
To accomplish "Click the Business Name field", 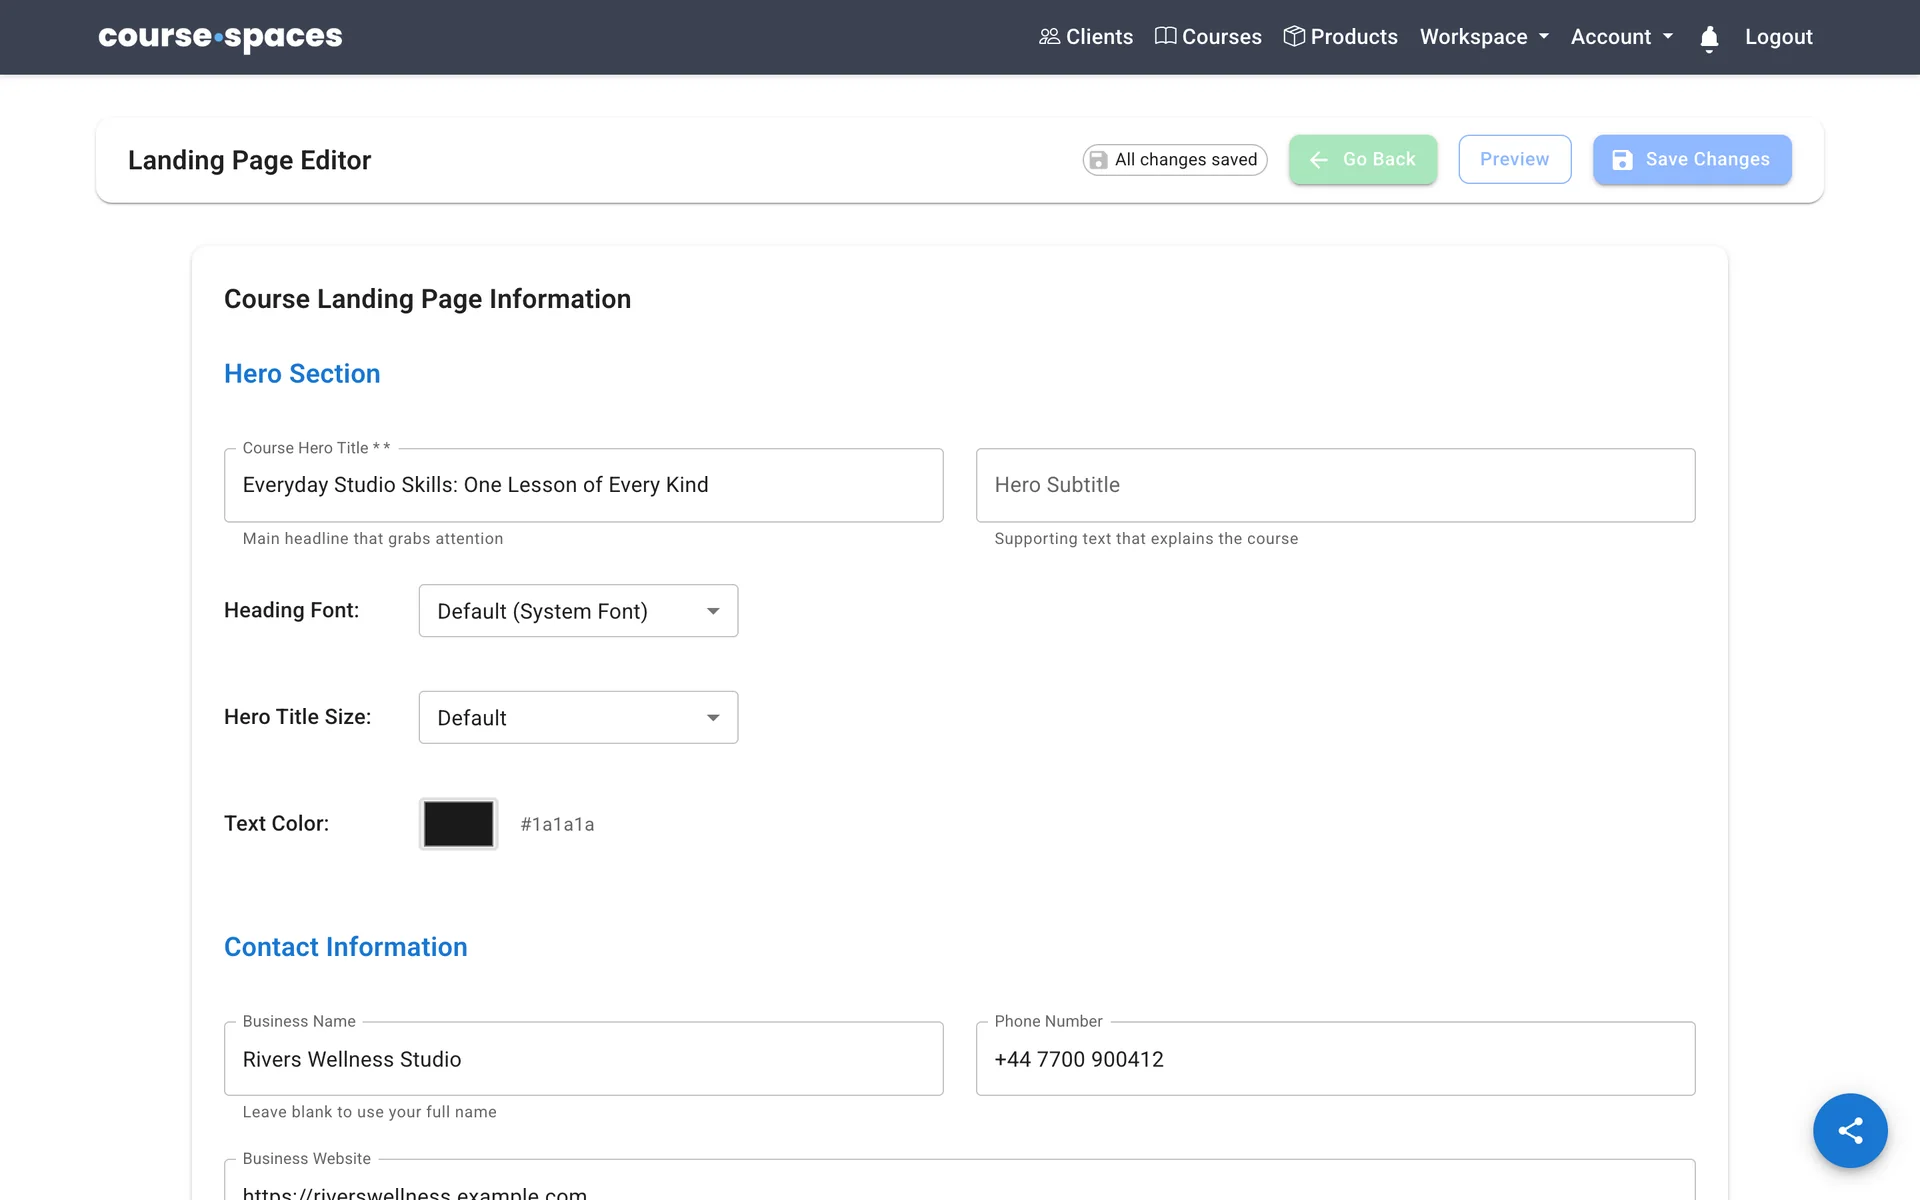I will pos(584,1059).
